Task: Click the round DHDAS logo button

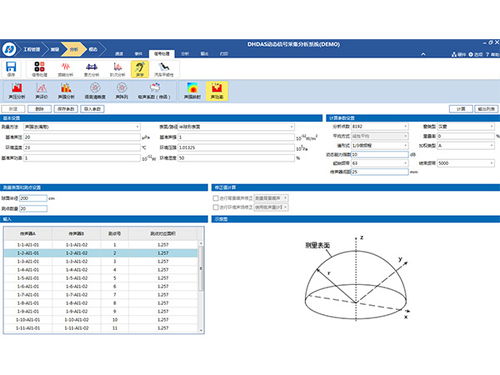Action: pos(9,49)
